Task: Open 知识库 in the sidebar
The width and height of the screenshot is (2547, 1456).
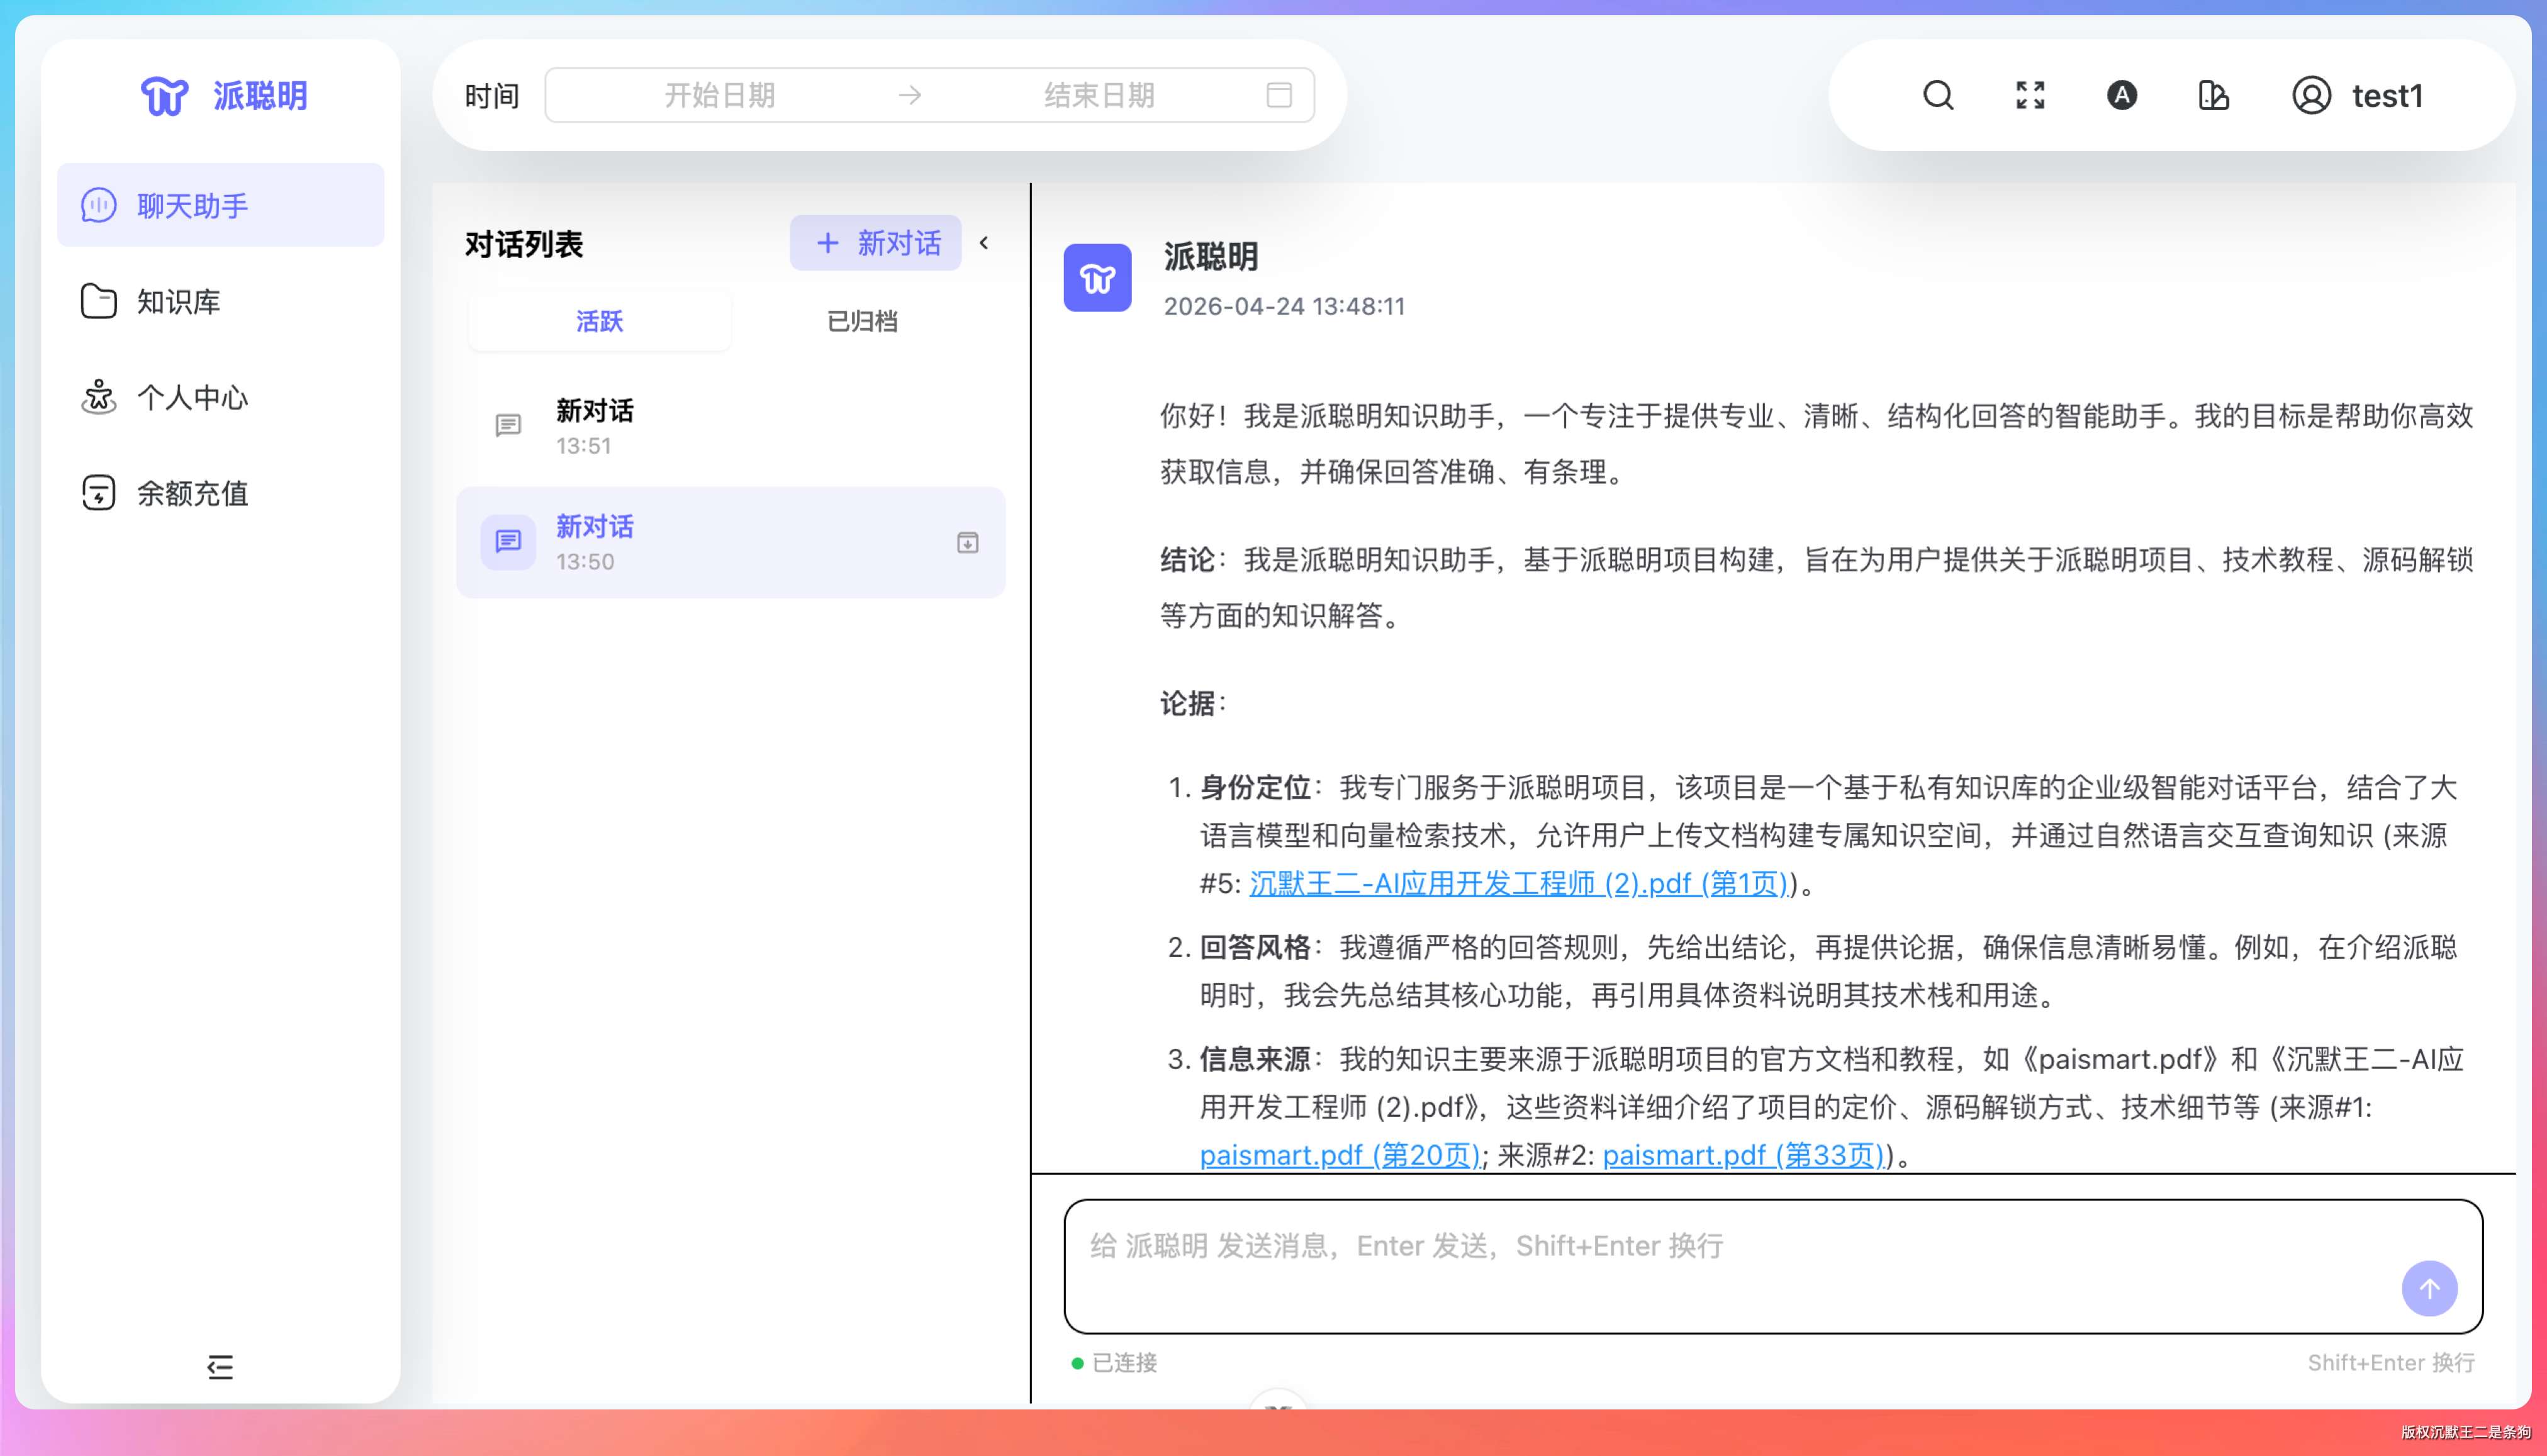Action: 178,301
